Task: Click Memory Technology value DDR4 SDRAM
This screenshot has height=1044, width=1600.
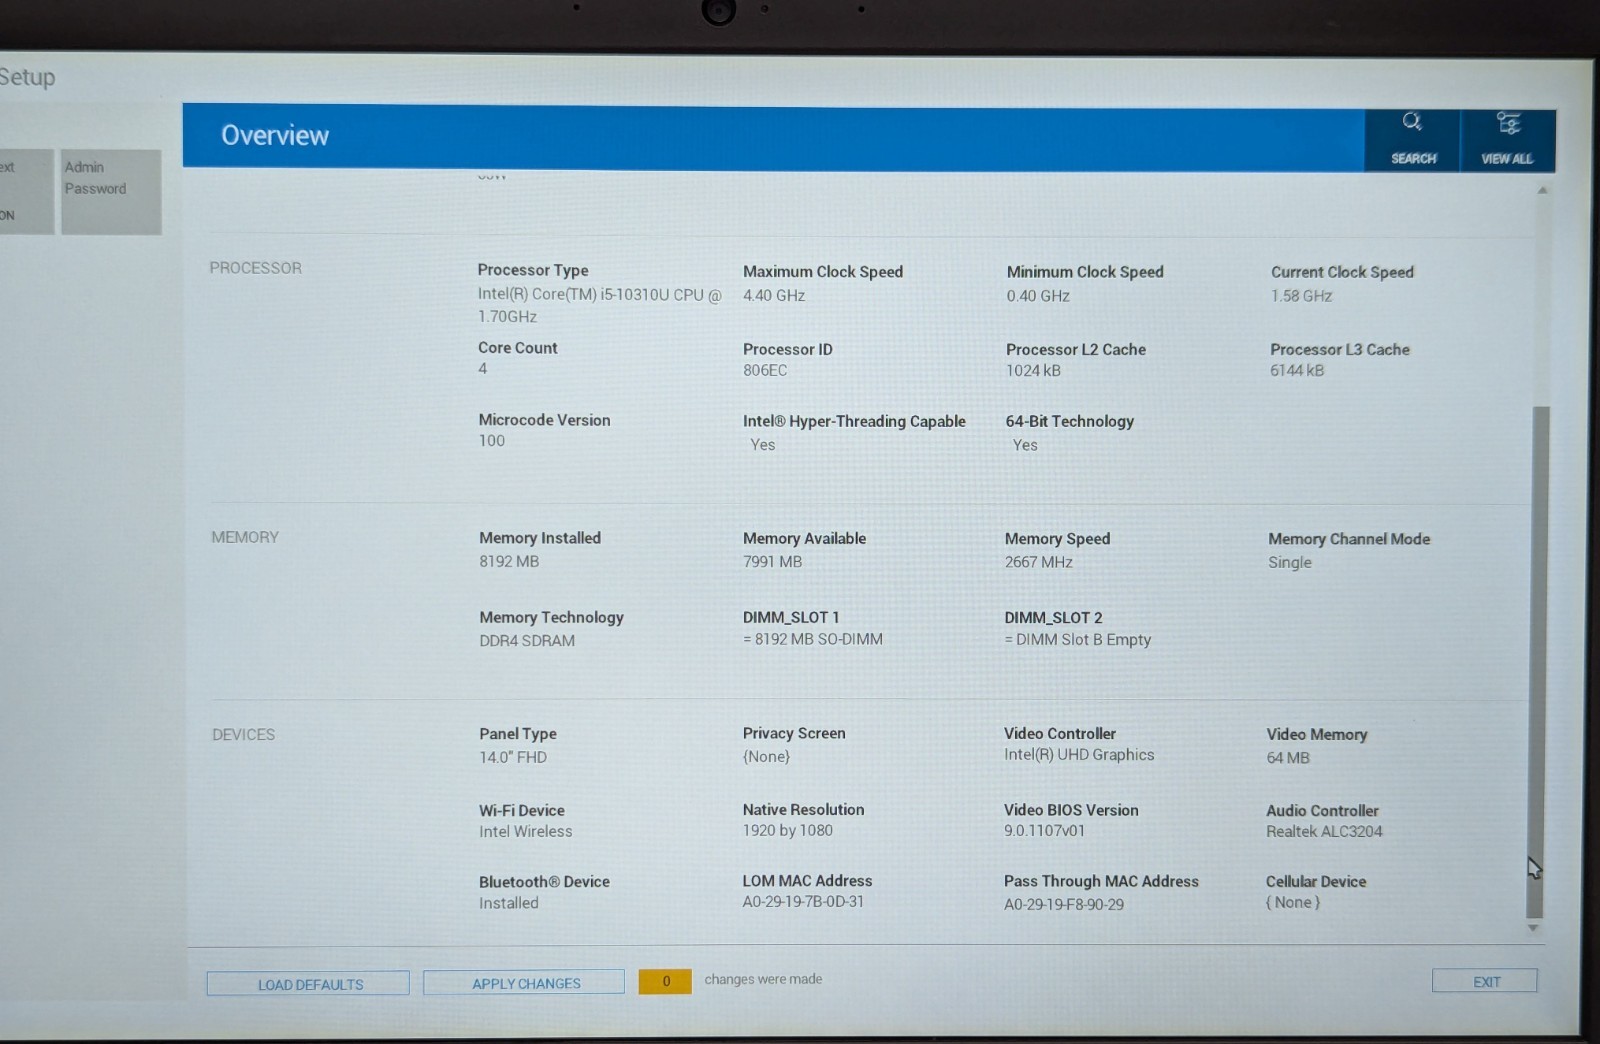Action: coord(527,640)
